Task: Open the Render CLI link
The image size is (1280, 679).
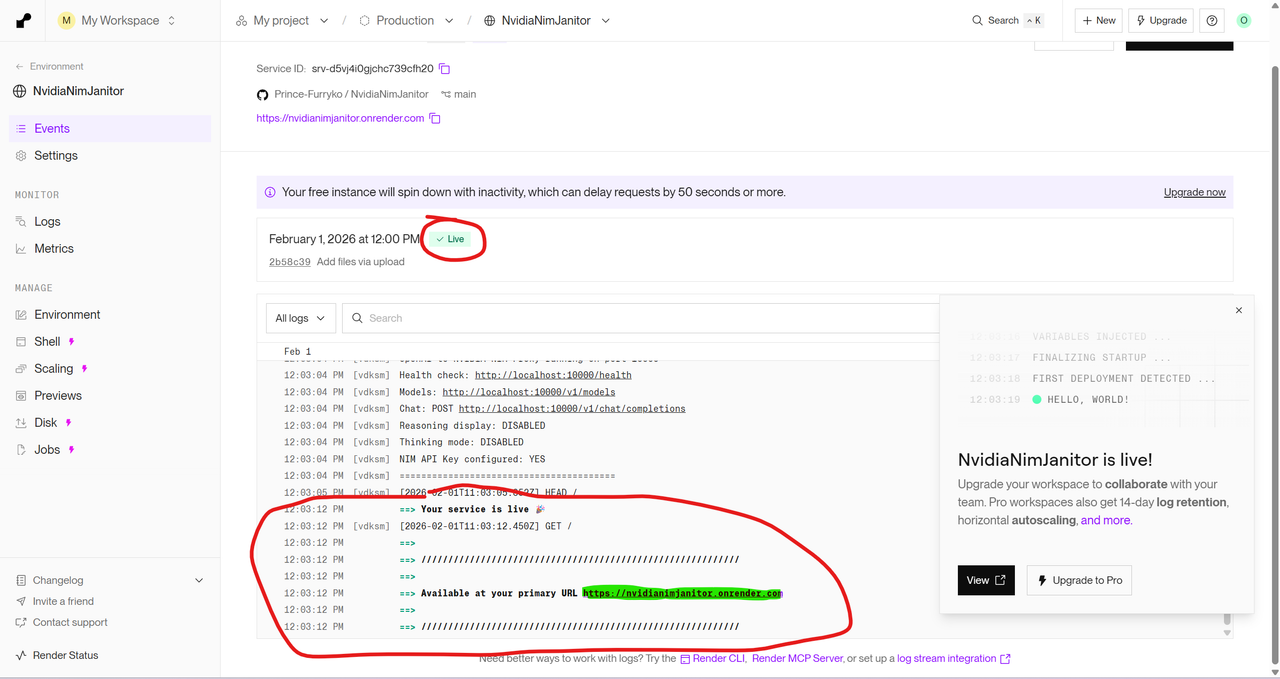Action: click(713, 659)
